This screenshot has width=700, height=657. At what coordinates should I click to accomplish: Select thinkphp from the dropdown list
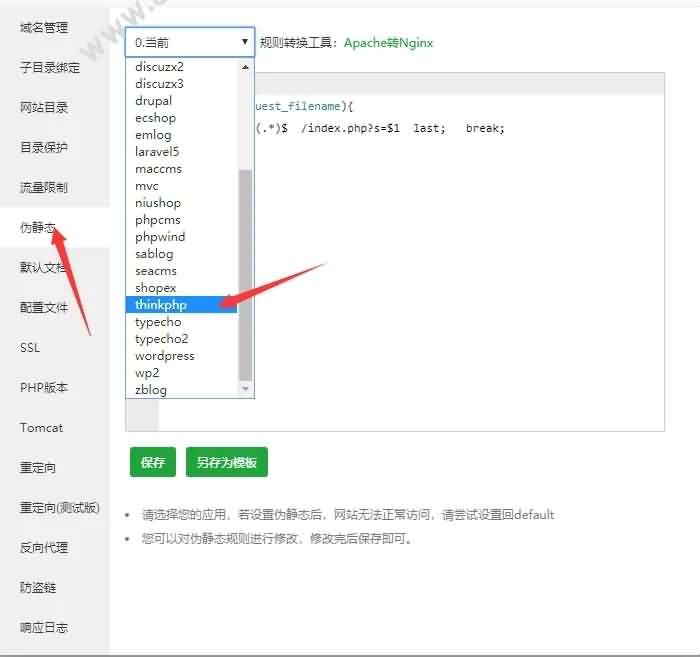pyautogui.click(x=161, y=305)
